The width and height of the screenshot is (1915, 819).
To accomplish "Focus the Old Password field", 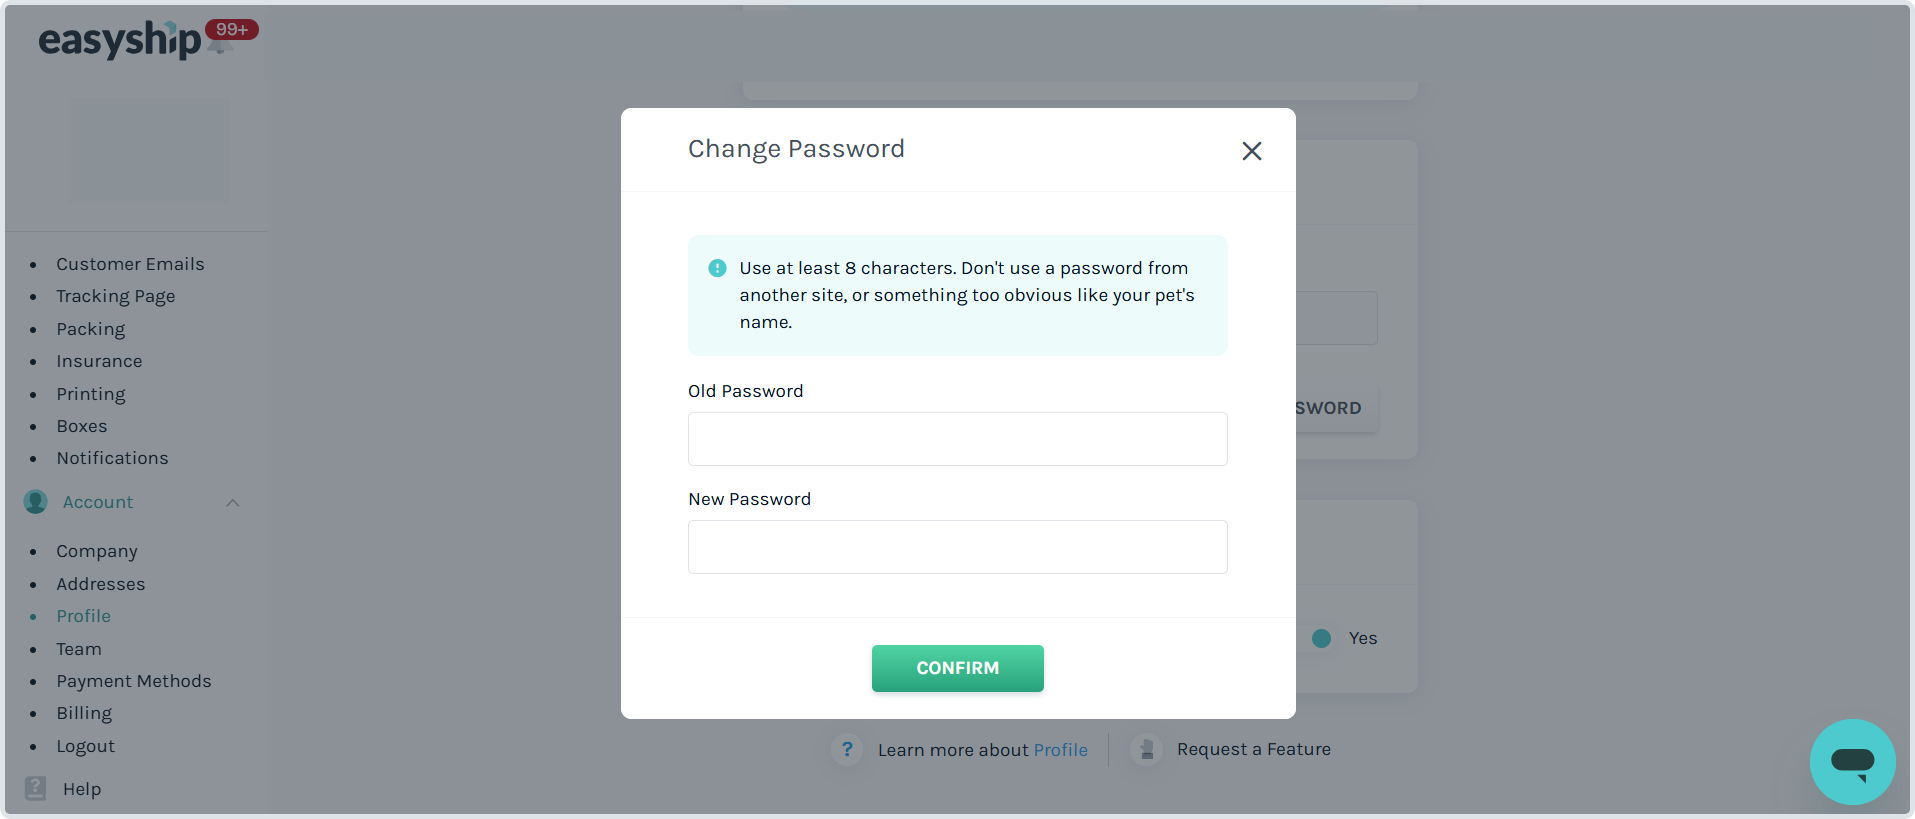I will click(x=957, y=439).
